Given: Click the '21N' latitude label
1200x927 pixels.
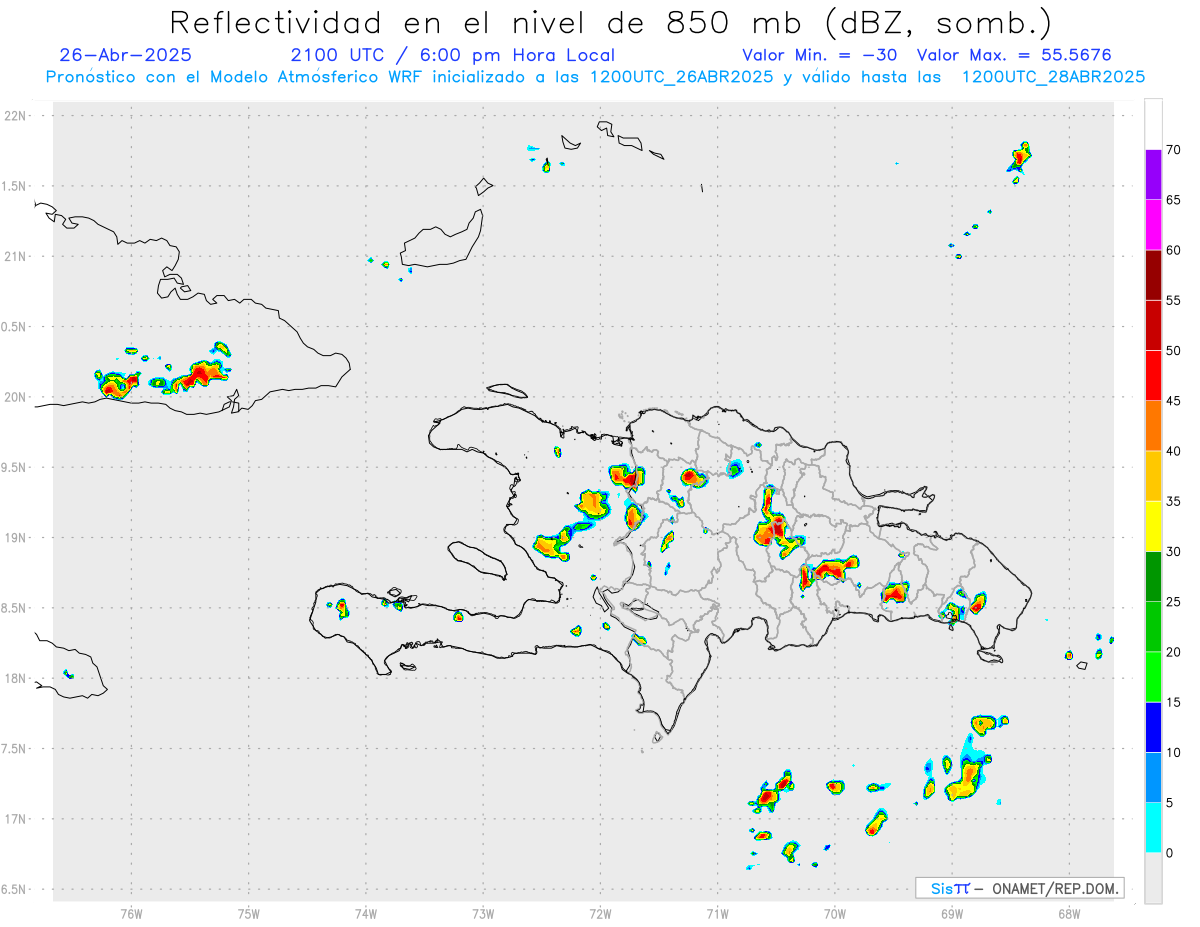Looking at the screenshot, I should [17, 256].
